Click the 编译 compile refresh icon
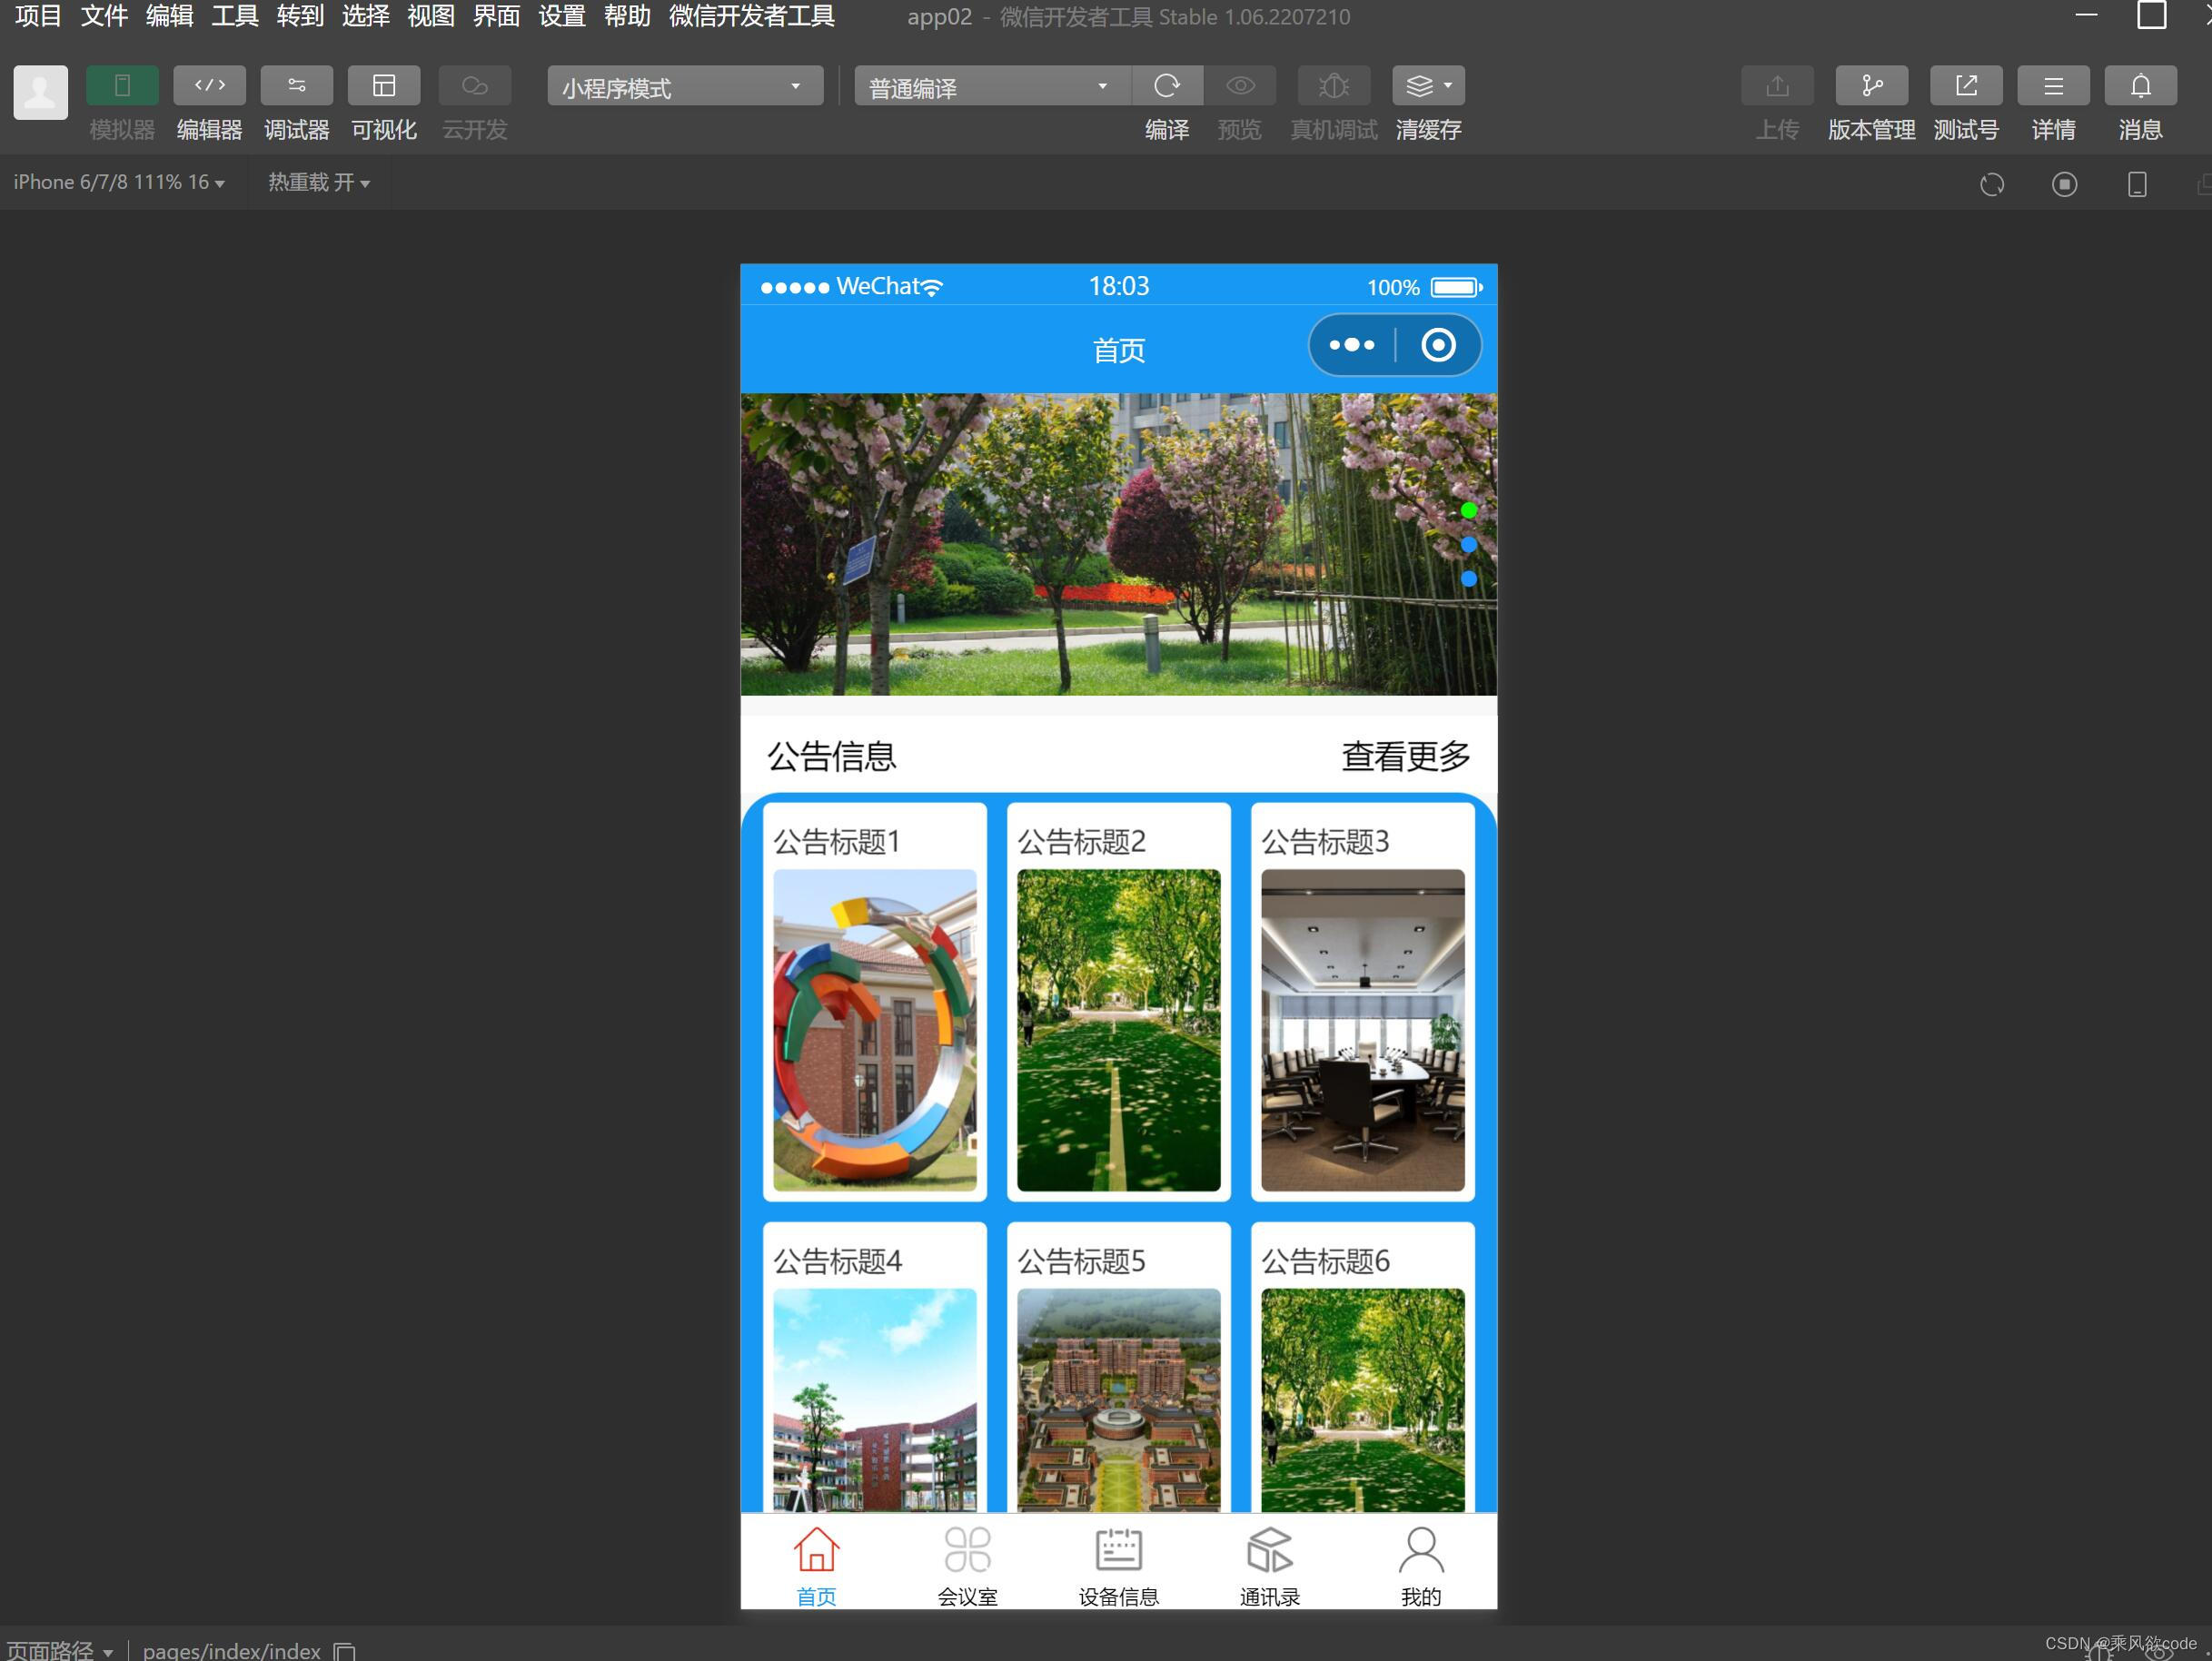2212x1661 pixels. pyautogui.click(x=1167, y=86)
